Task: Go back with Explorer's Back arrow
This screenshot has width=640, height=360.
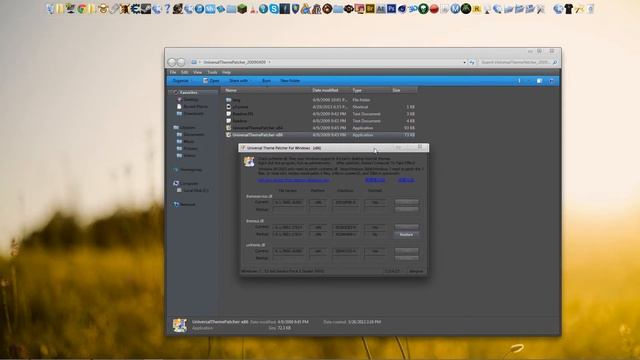Action: click(x=172, y=62)
